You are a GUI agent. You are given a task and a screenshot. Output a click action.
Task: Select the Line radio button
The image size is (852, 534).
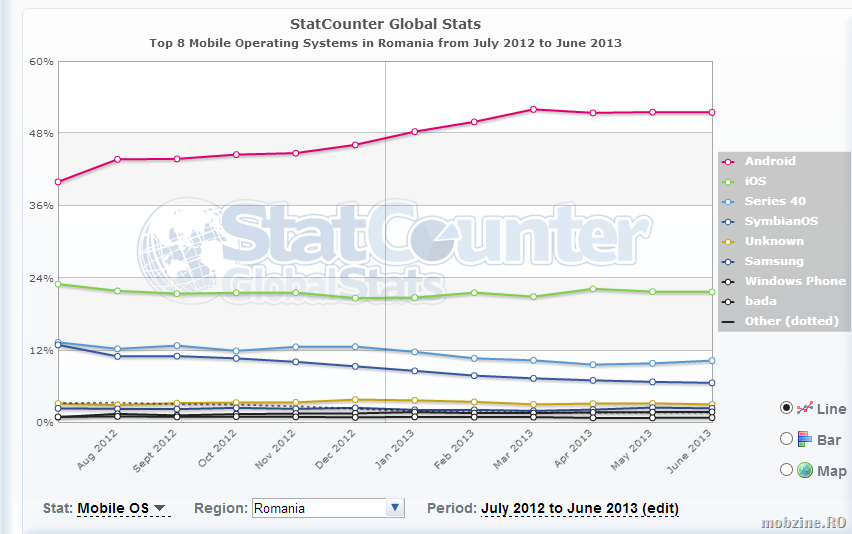click(786, 408)
